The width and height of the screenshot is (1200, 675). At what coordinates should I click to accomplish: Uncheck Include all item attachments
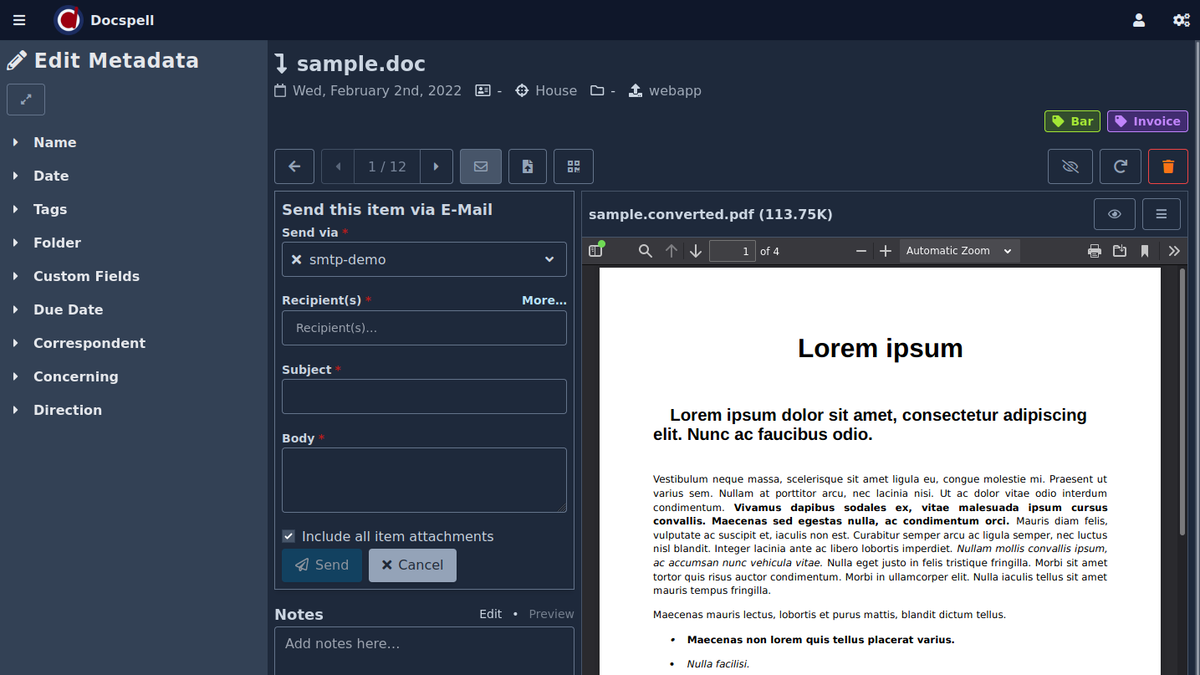(289, 536)
